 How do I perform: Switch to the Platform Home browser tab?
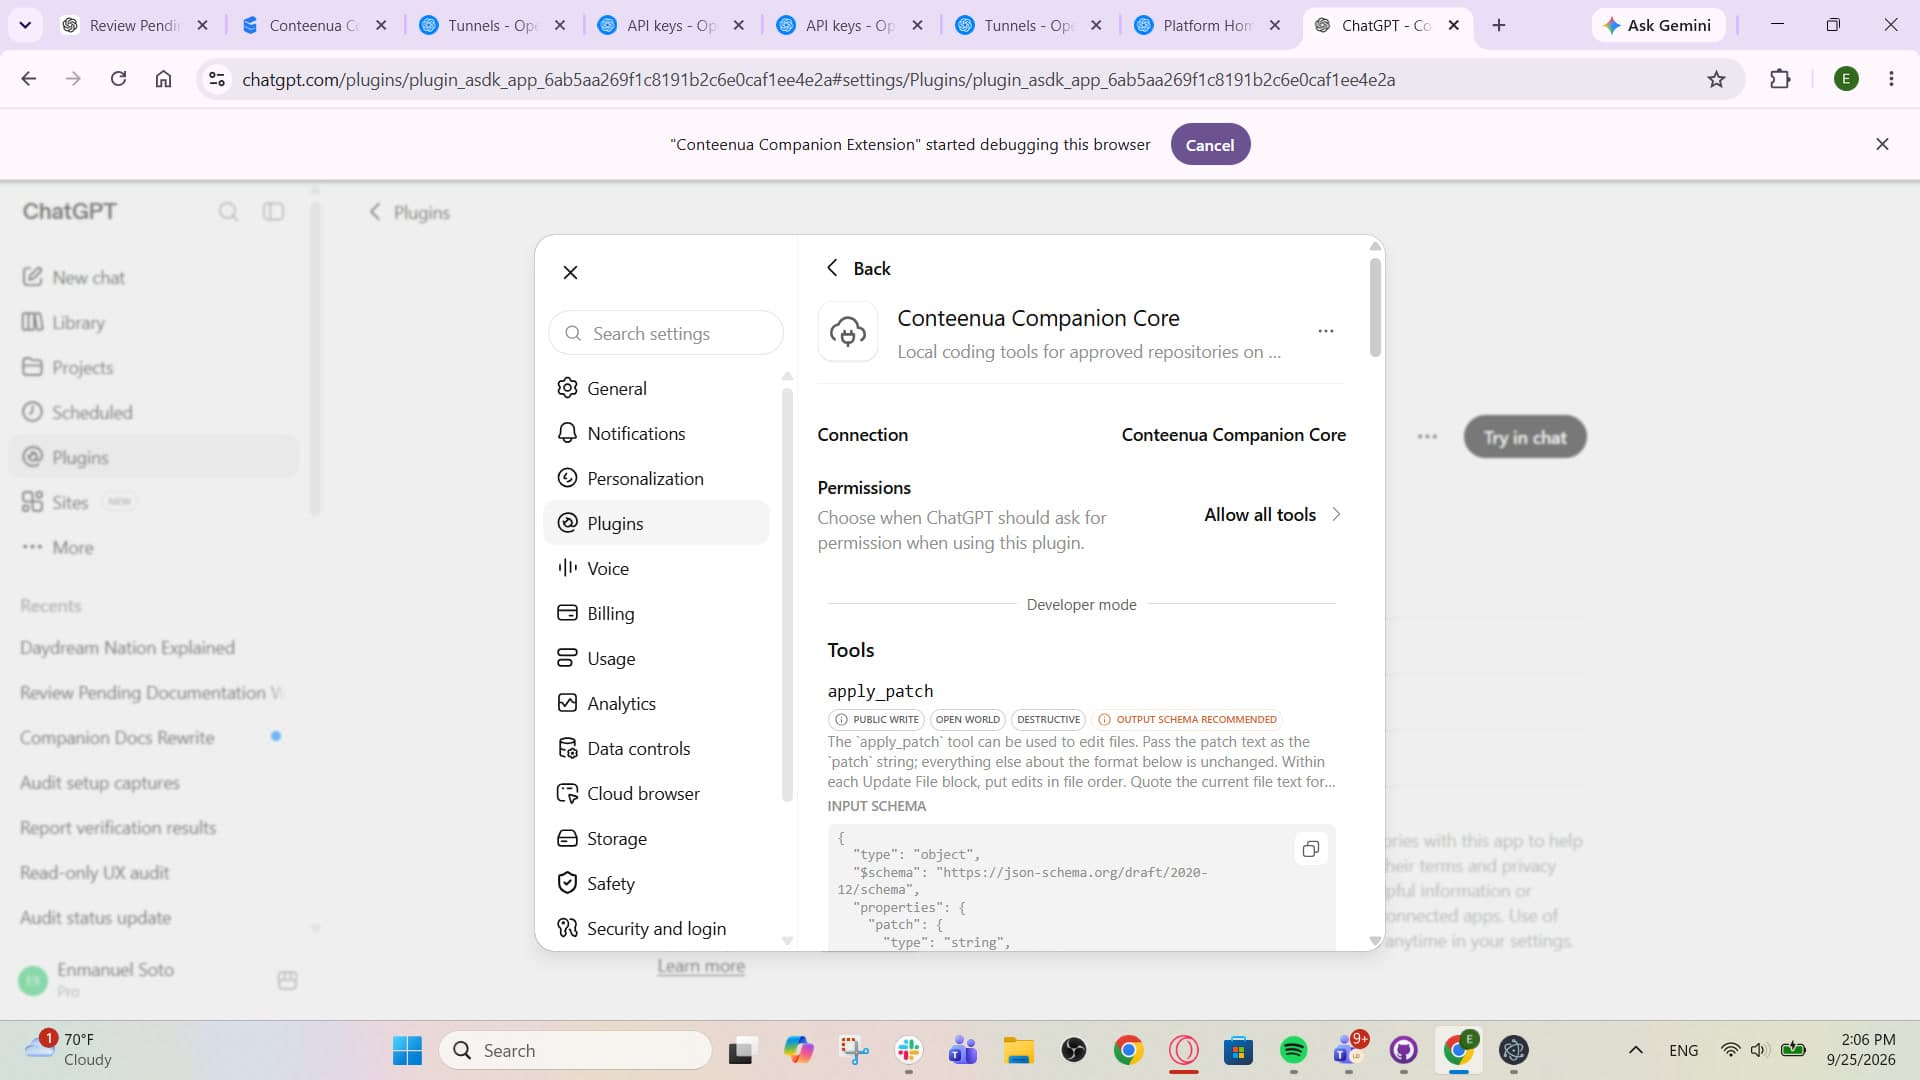[x=1207, y=25]
